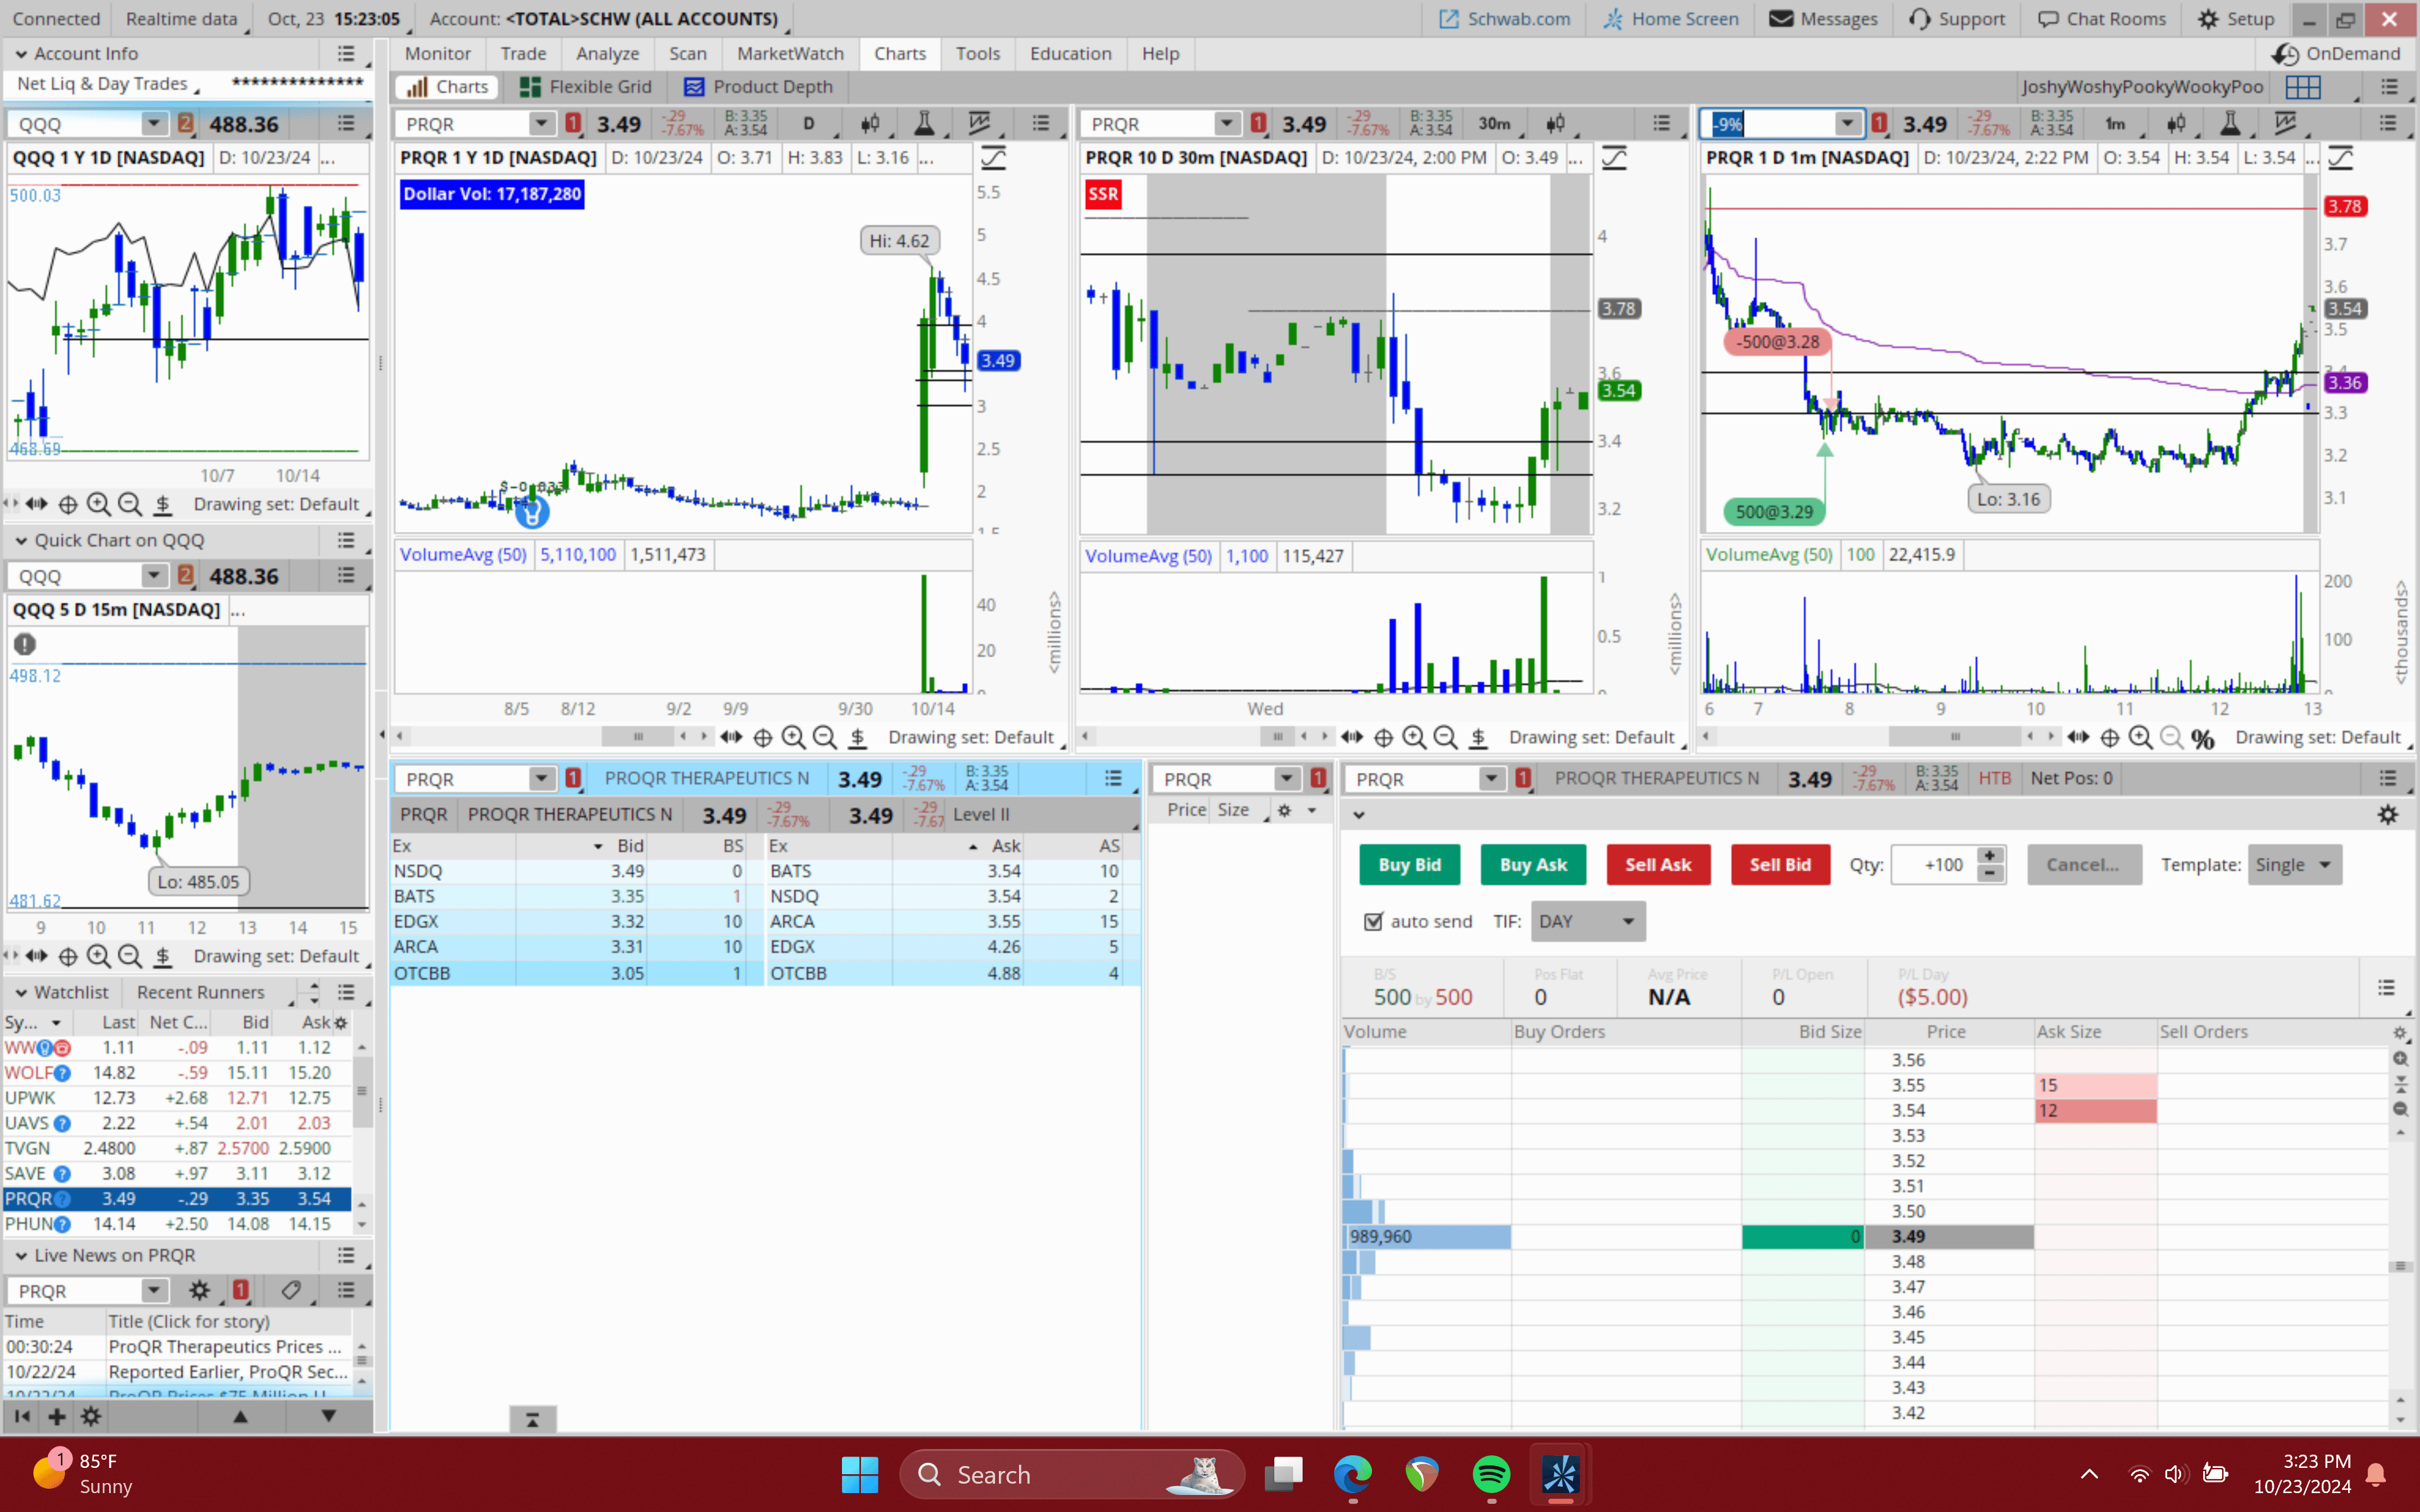The height and width of the screenshot is (1512, 2420).
Task: Open Active Trader settings gear icon
Action: 2387,815
